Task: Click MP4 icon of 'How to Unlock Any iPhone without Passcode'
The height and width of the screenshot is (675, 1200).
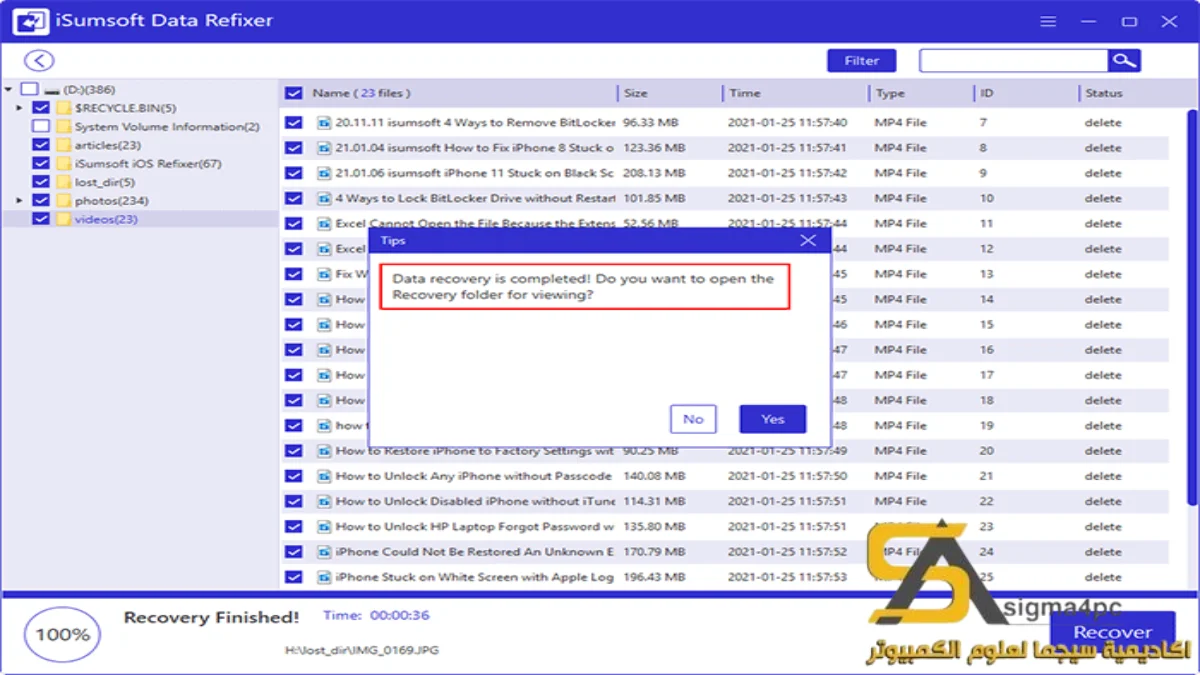Action: pyautogui.click(x=324, y=476)
